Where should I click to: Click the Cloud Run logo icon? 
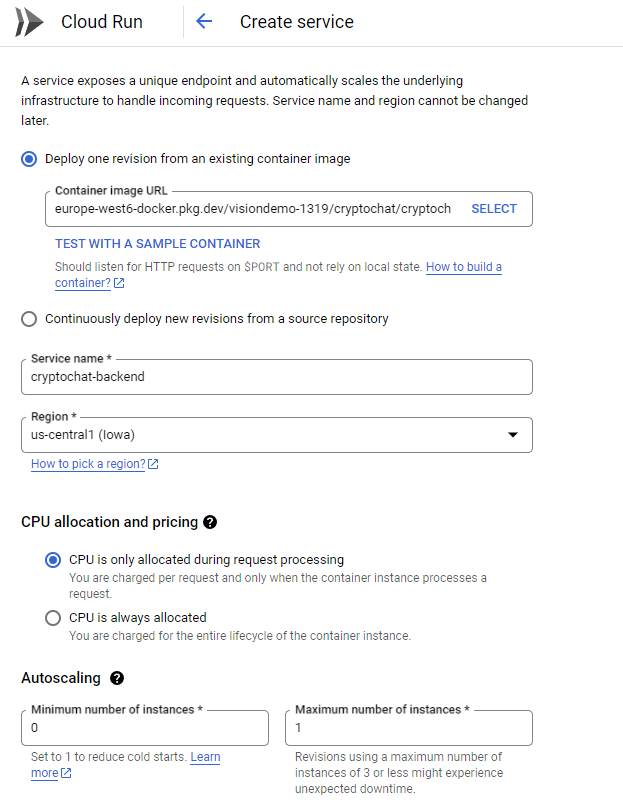click(x=29, y=21)
